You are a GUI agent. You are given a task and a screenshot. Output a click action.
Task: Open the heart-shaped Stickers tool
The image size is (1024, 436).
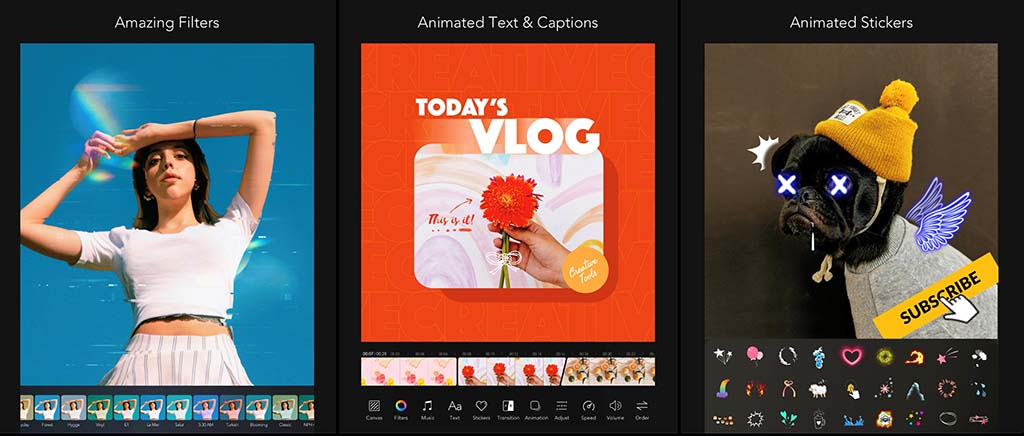[481, 409]
